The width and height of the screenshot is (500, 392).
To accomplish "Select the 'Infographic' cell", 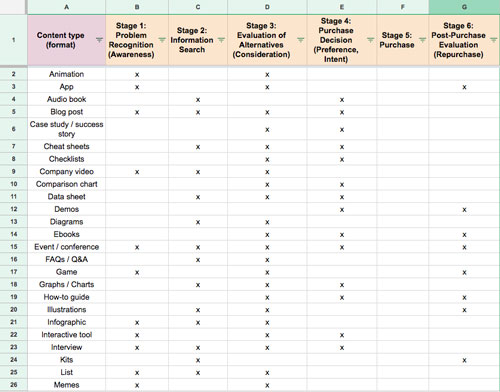I will click(66, 322).
